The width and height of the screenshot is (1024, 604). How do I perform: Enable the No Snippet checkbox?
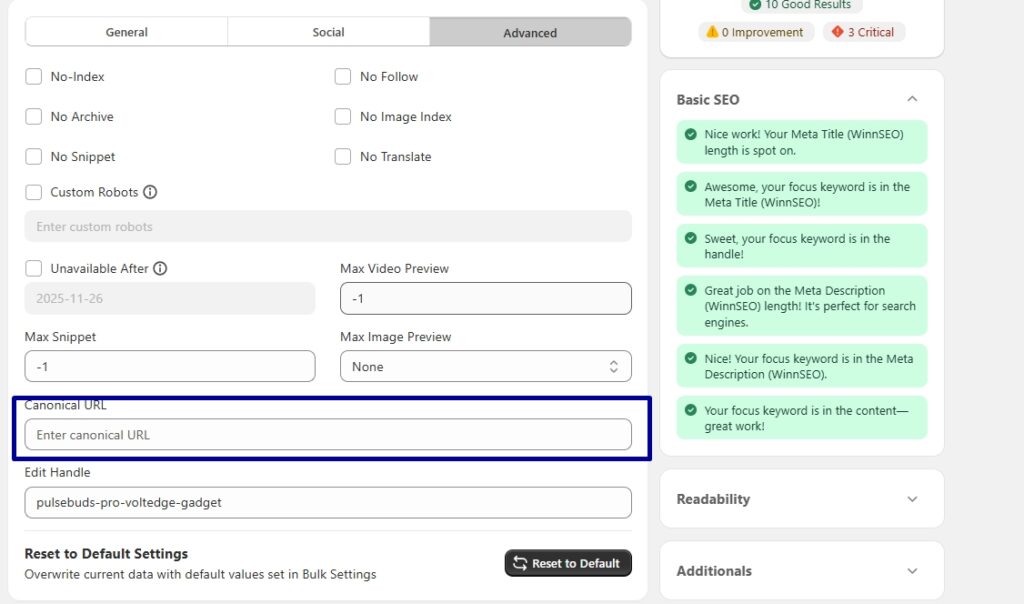click(33, 157)
